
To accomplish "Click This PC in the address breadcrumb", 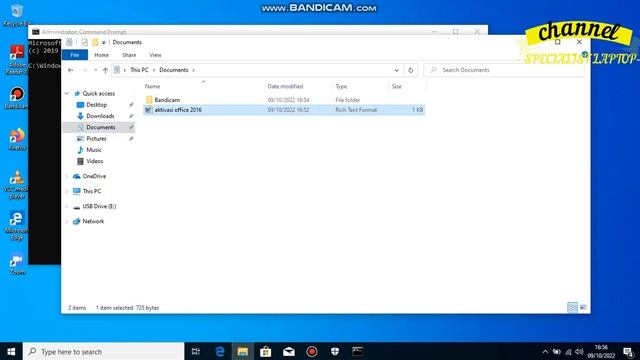I will tap(139, 70).
